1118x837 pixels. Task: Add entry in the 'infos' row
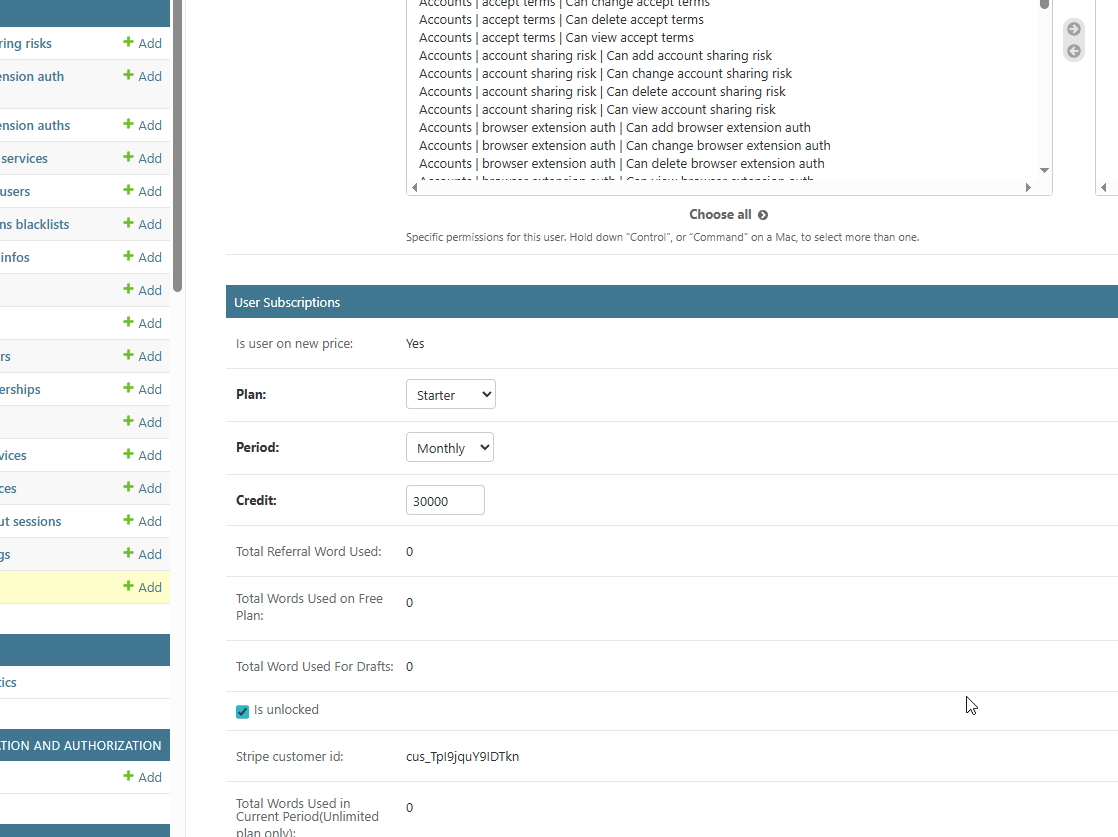click(143, 257)
